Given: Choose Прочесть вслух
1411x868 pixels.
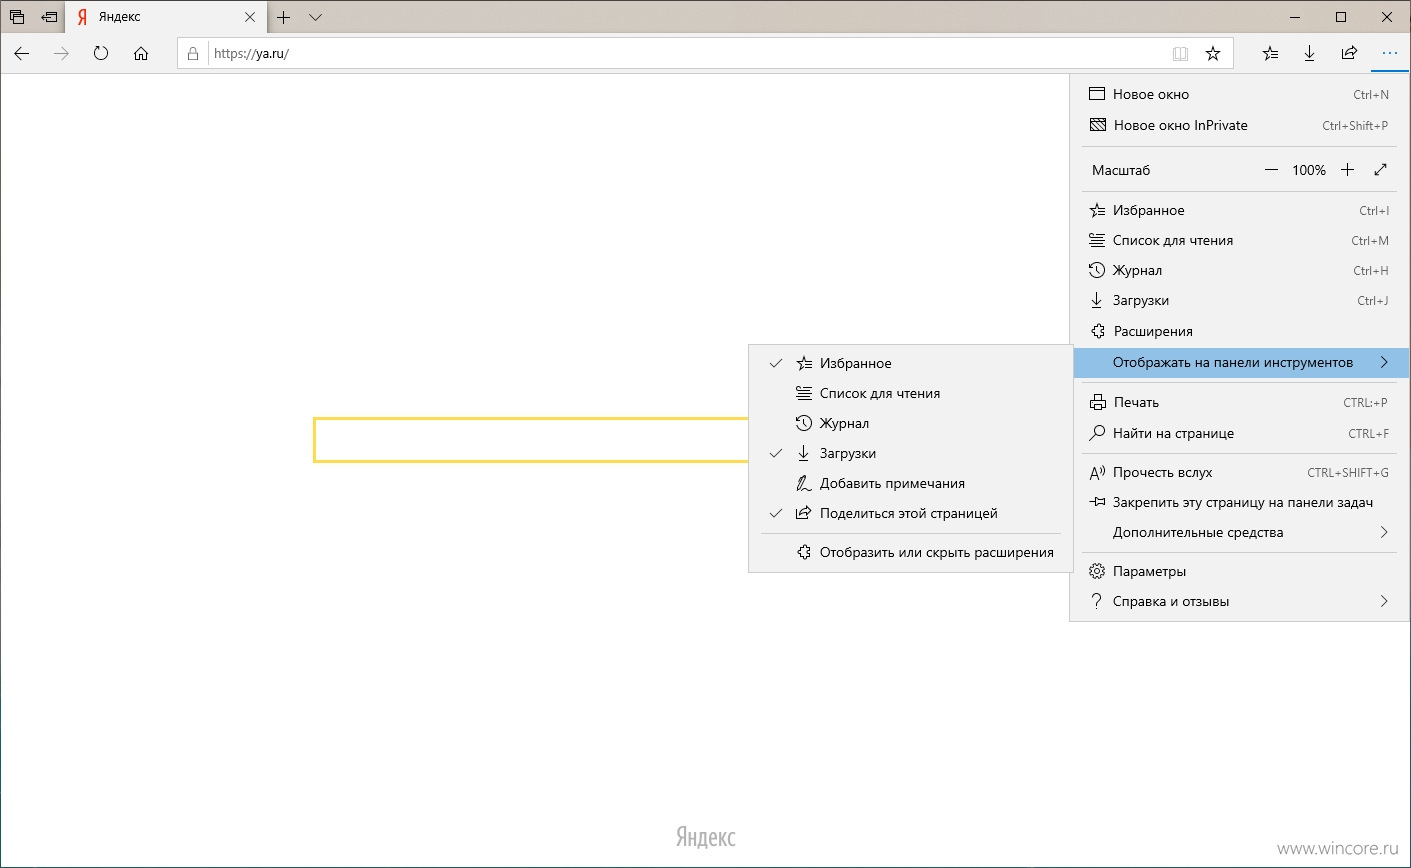Looking at the screenshot, I should tap(1239, 472).
